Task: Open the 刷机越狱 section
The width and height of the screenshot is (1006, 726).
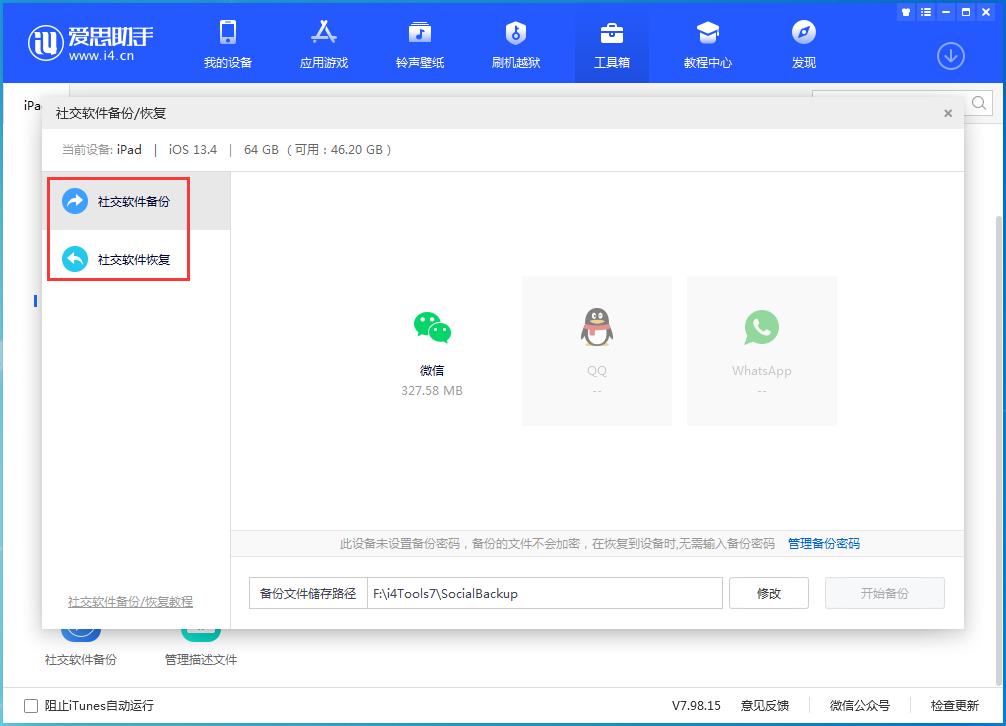Action: (515, 44)
